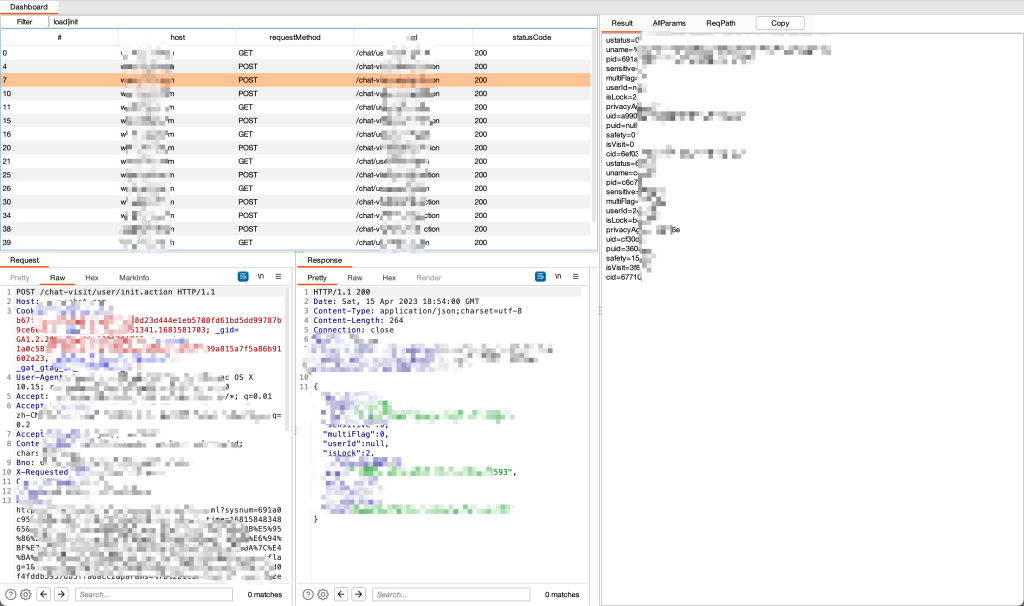
Task: Open search settings gear in Request panel
Action: [x=26, y=594]
